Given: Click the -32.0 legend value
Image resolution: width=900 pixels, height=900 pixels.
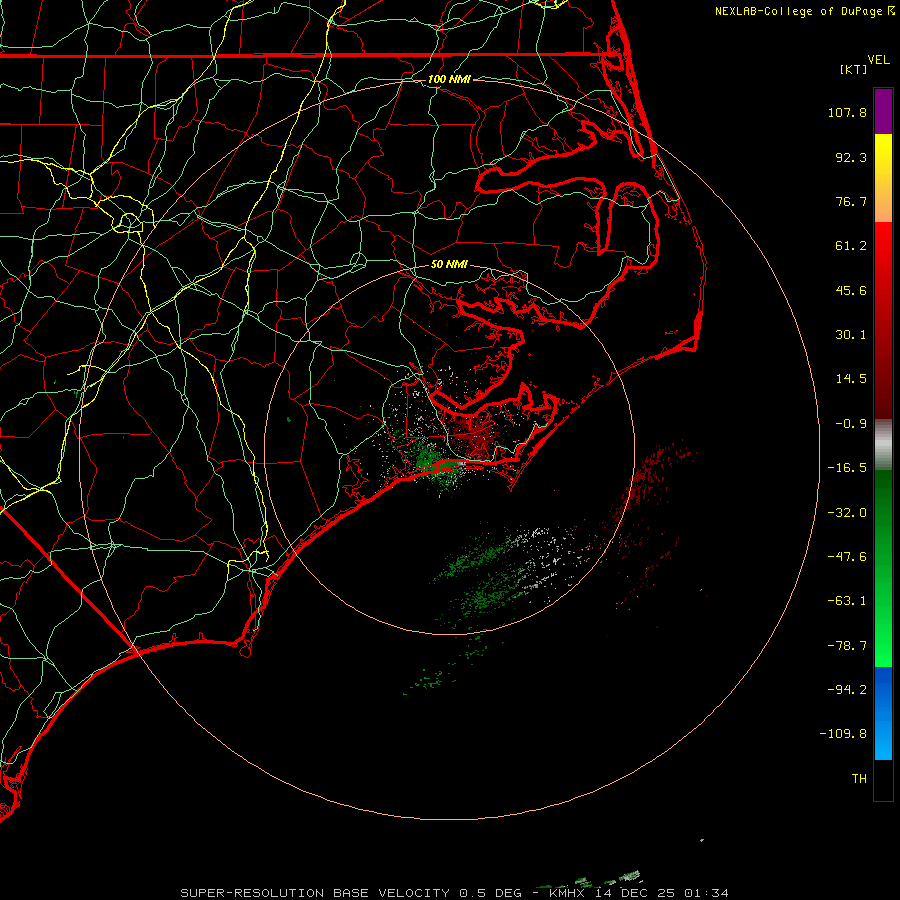Looking at the screenshot, I should point(847,513).
